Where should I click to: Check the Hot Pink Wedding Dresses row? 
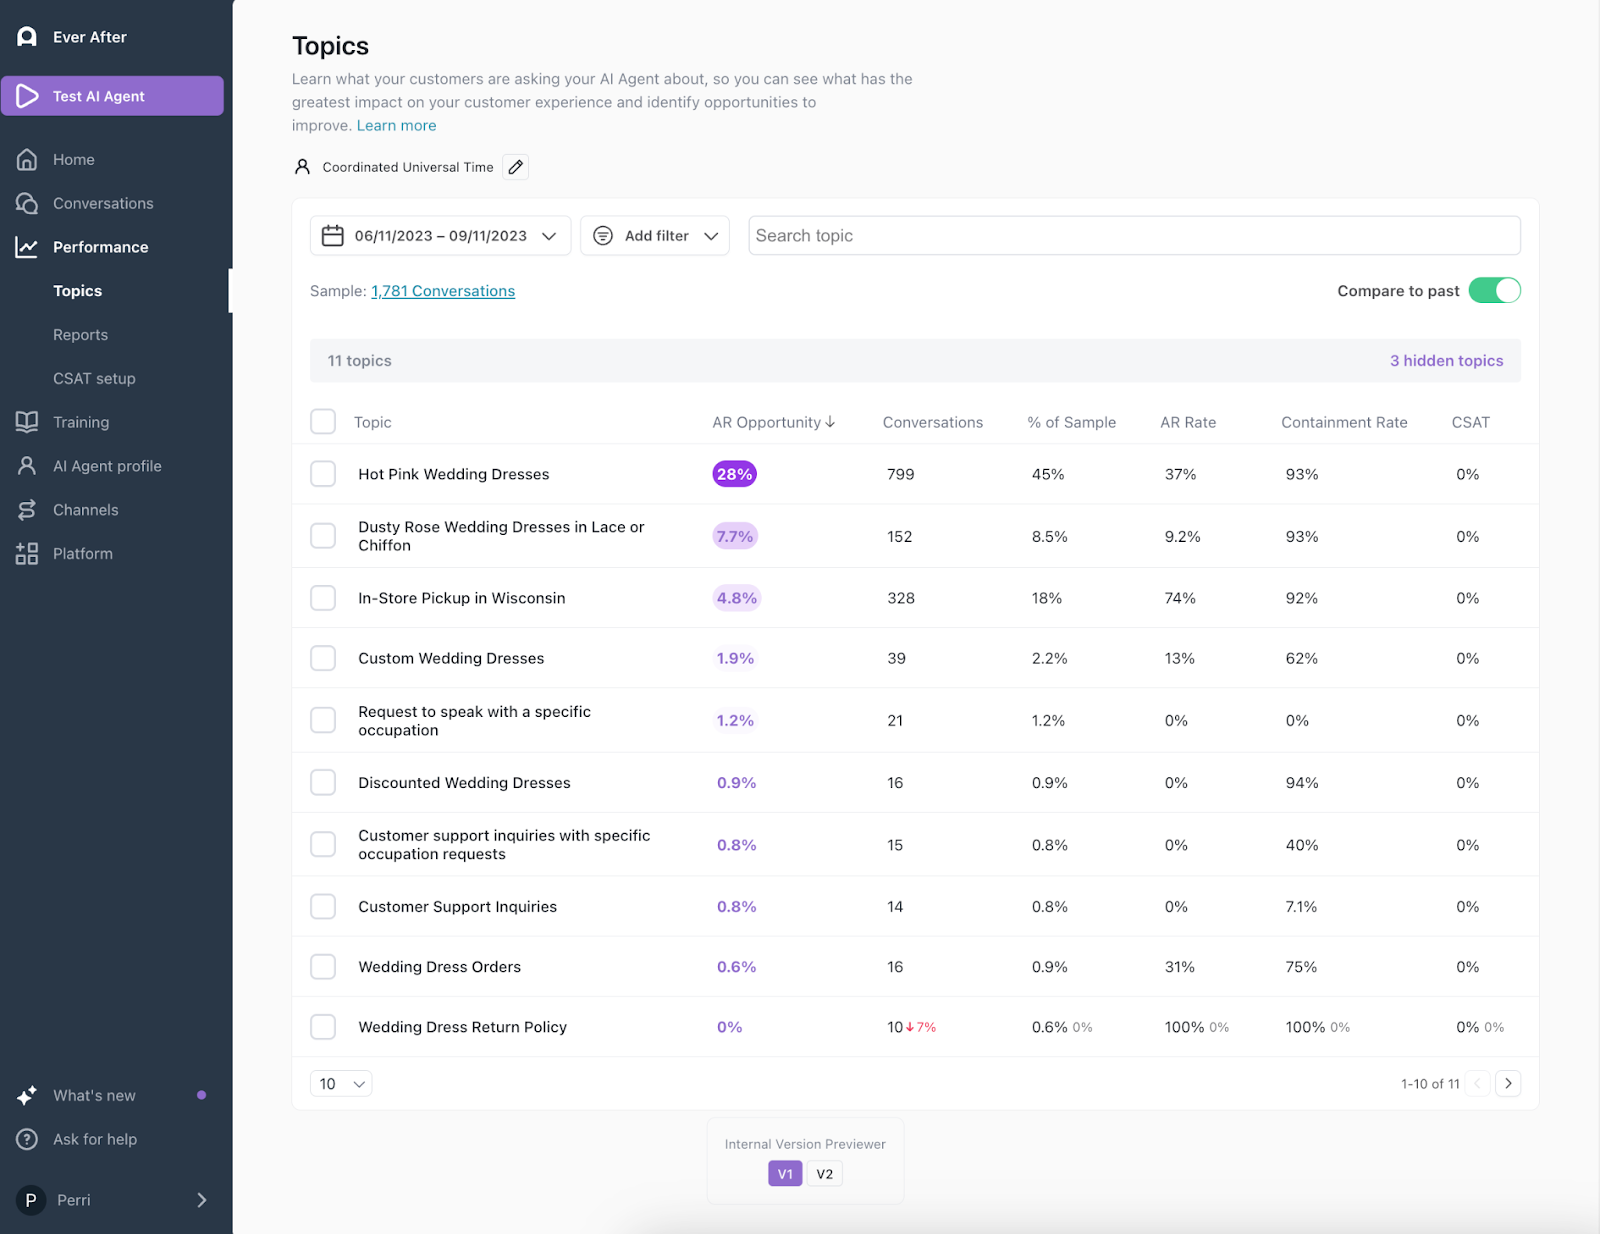coord(323,474)
